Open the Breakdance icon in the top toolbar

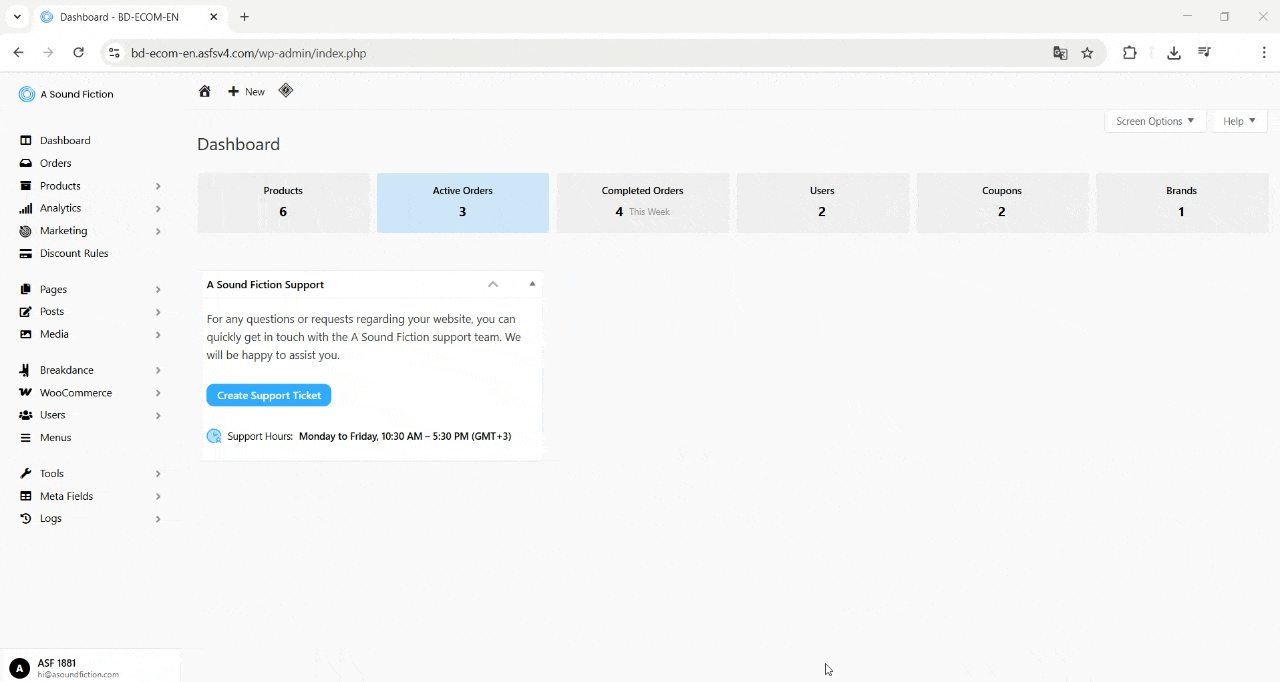286,90
